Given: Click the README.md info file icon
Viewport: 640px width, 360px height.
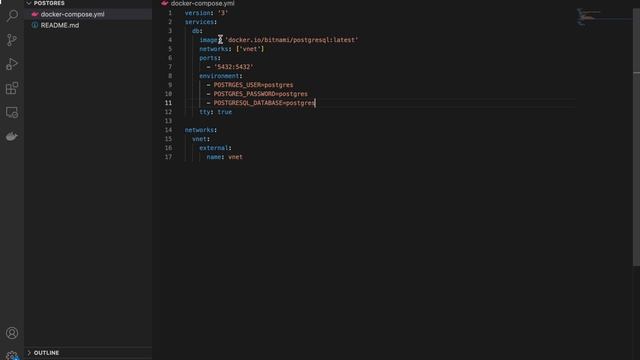Looking at the screenshot, I should click(35, 25).
